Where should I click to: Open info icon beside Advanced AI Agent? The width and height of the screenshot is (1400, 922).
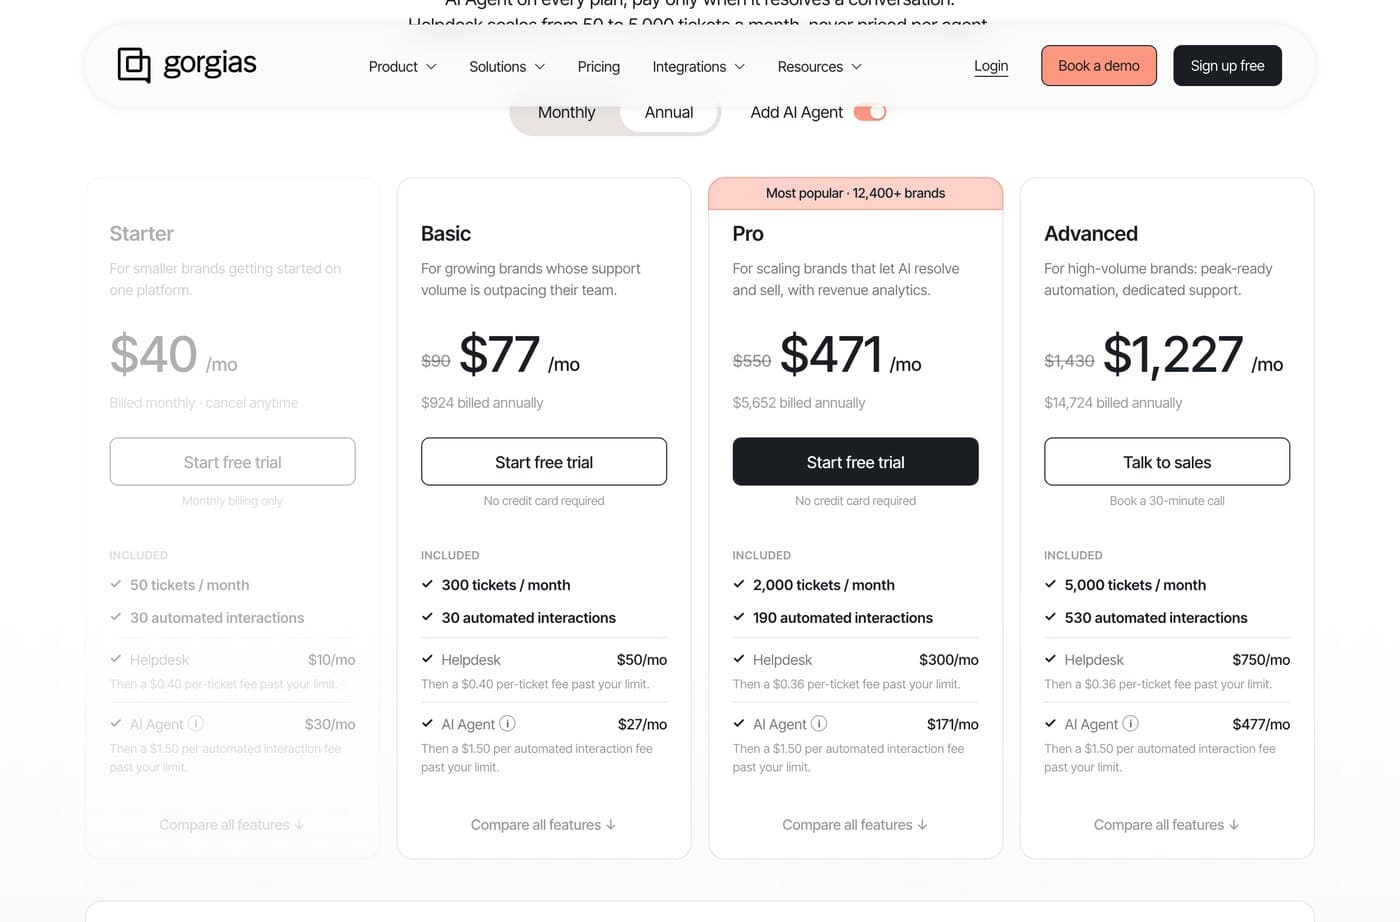pyautogui.click(x=1130, y=723)
